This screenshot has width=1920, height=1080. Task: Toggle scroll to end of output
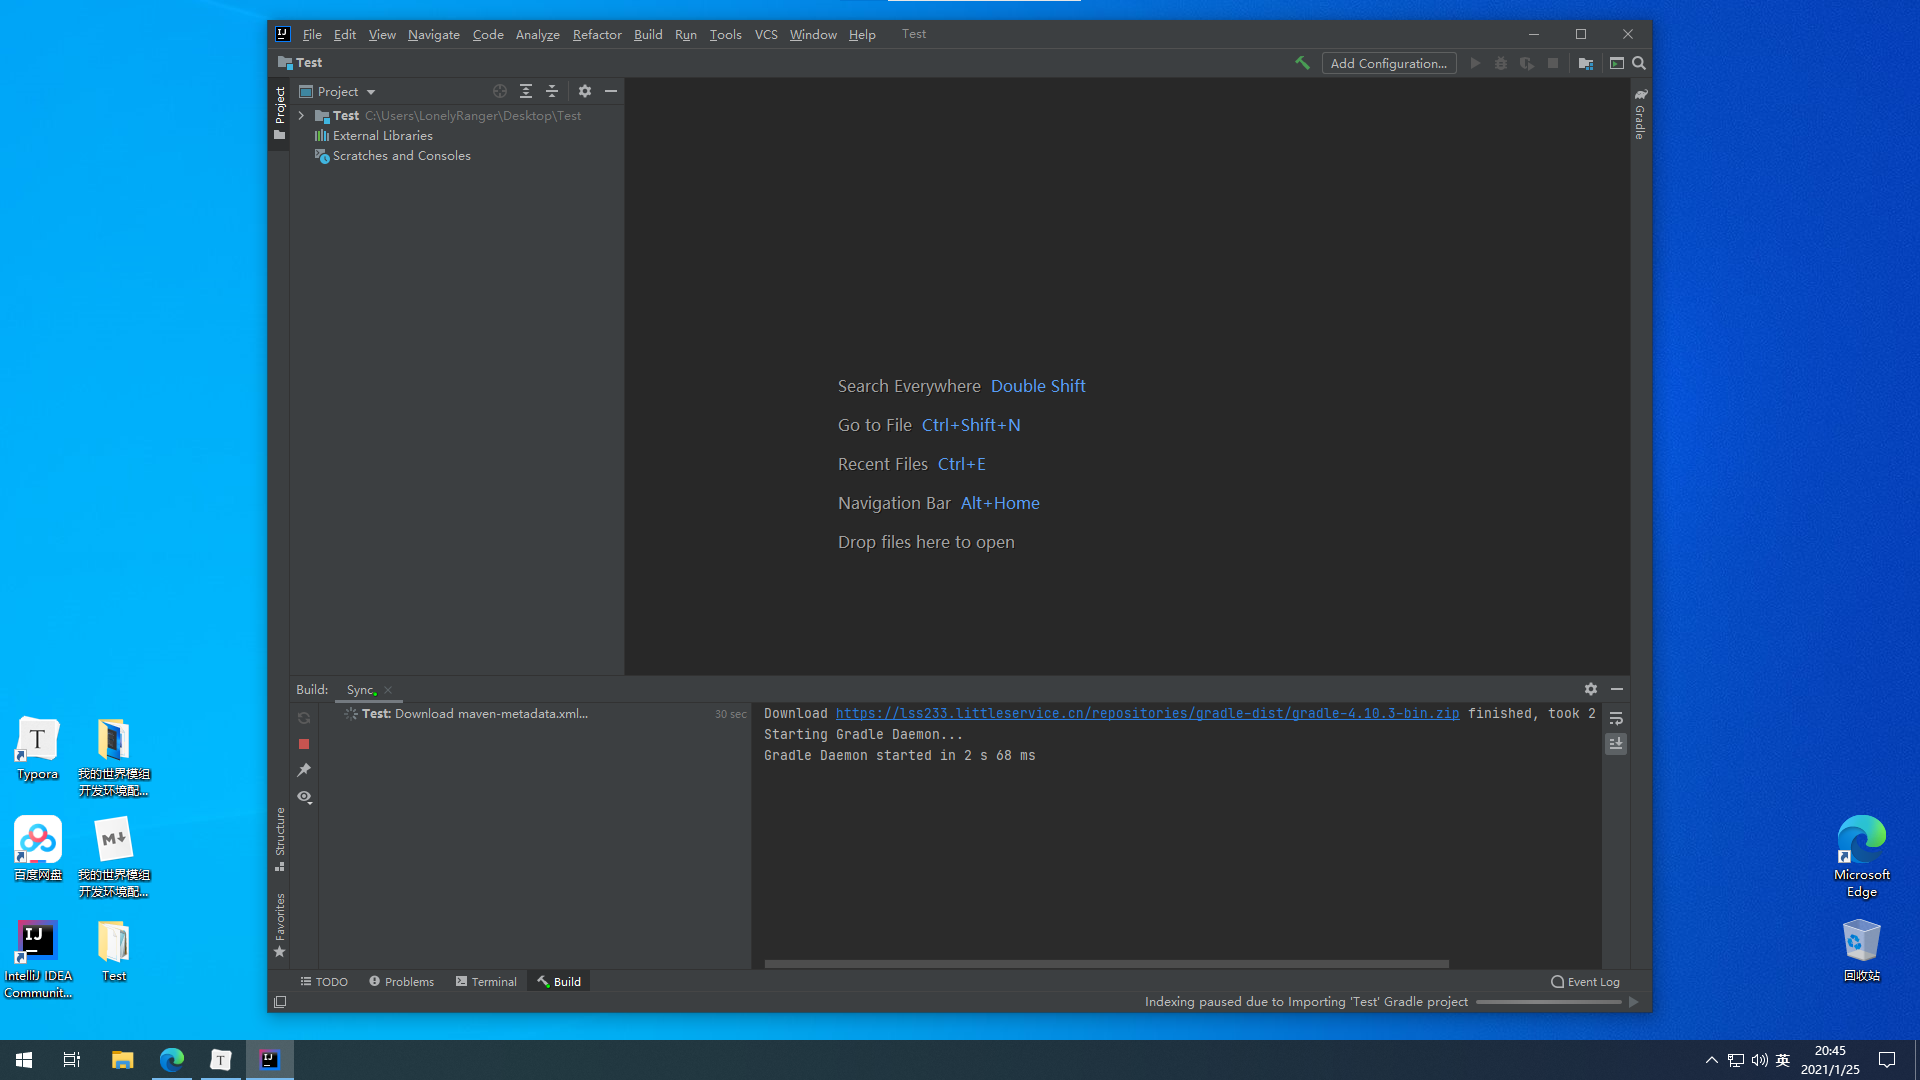click(x=1616, y=744)
